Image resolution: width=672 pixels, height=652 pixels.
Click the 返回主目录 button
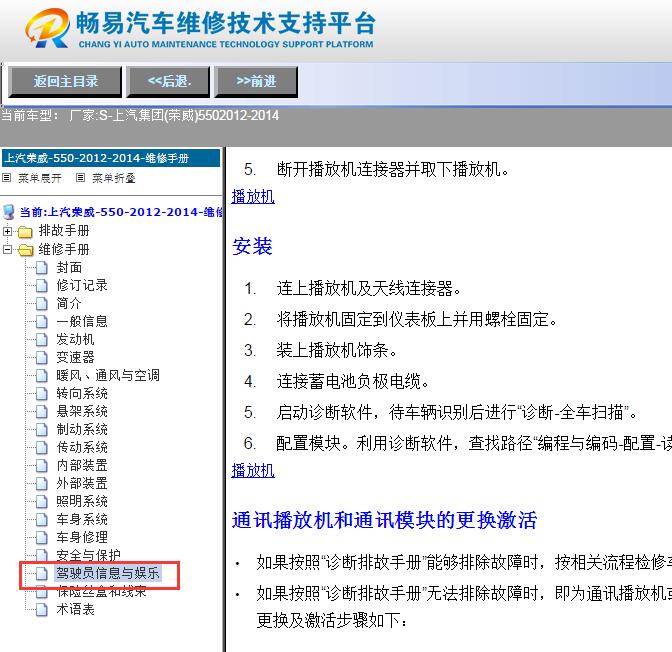(65, 81)
